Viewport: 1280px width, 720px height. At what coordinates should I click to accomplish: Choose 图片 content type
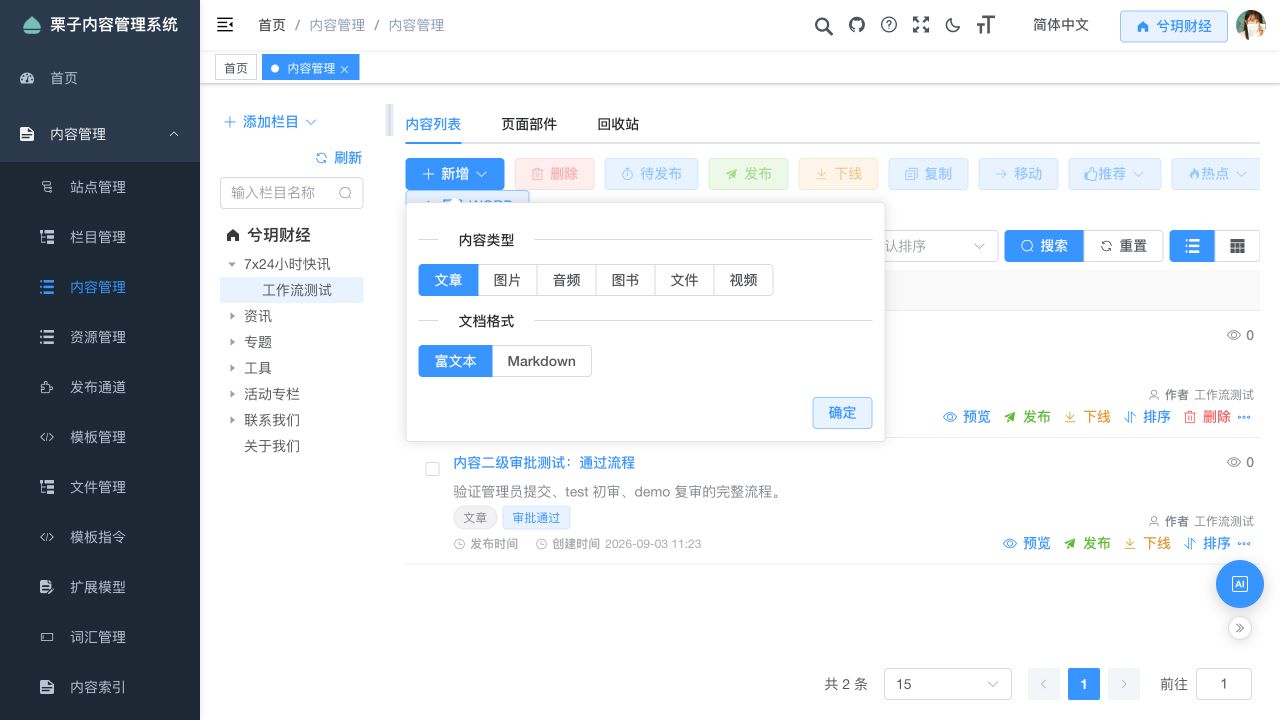(507, 280)
